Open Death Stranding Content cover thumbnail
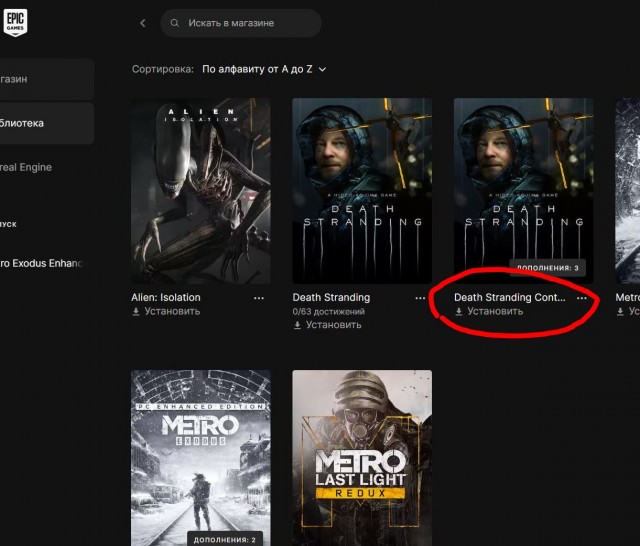Viewport: 640px width, 546px height. pyautogui.click(x=523, y=191)
